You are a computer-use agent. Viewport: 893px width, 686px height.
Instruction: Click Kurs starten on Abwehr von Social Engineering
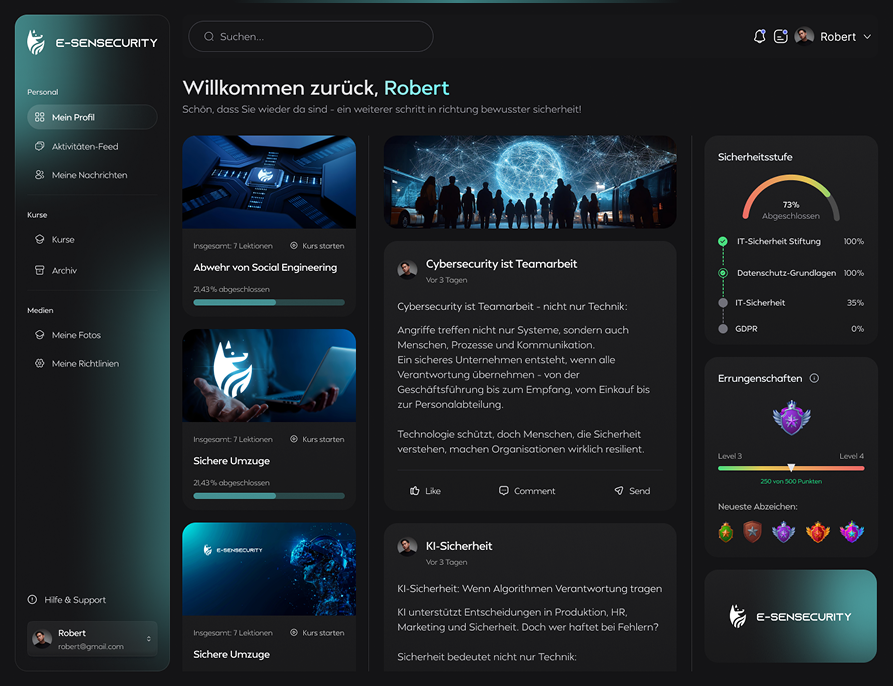click(323, 245)
